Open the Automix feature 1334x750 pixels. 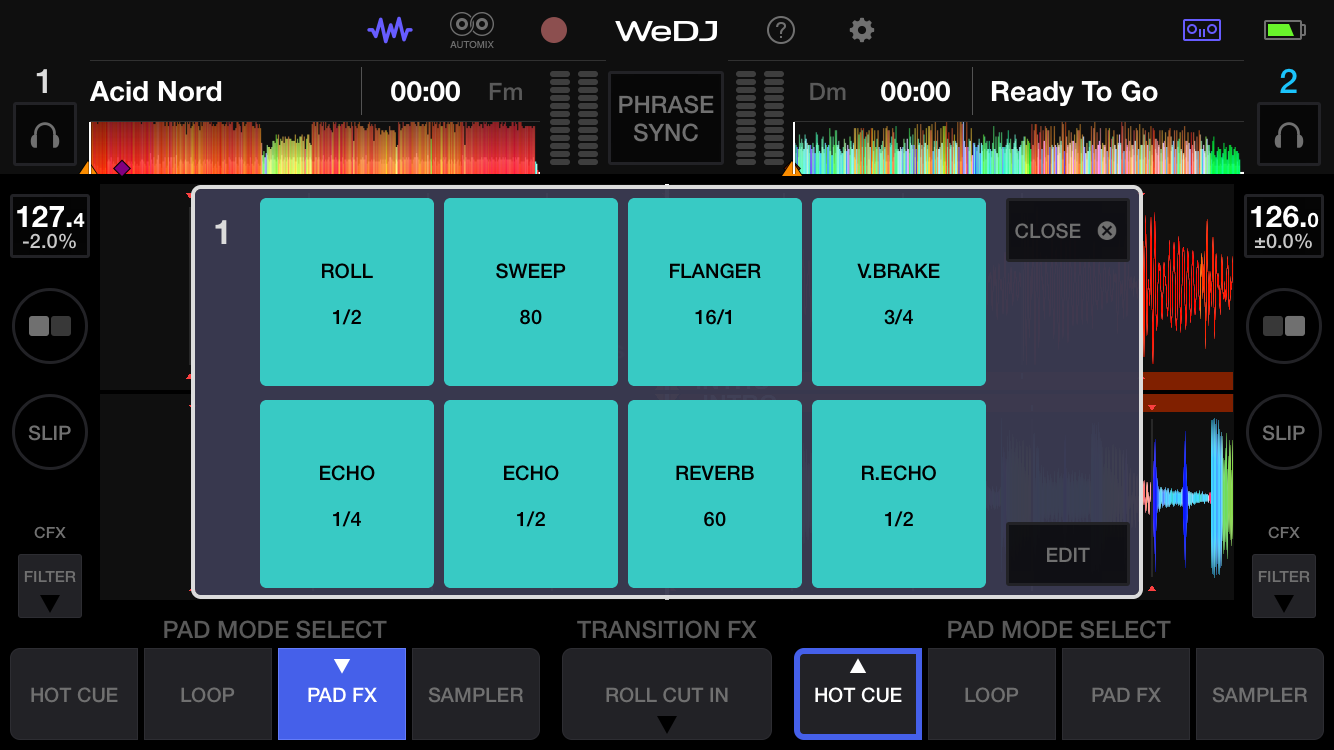[472, 30]
